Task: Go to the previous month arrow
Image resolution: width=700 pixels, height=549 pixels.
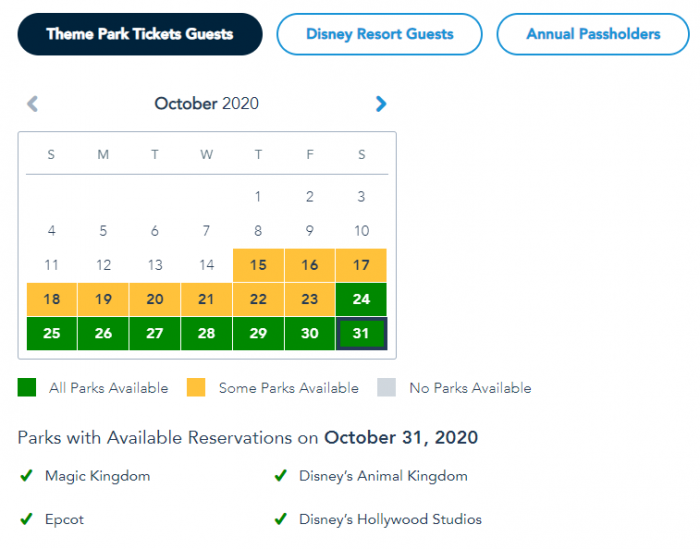Action: coord(32,103)
